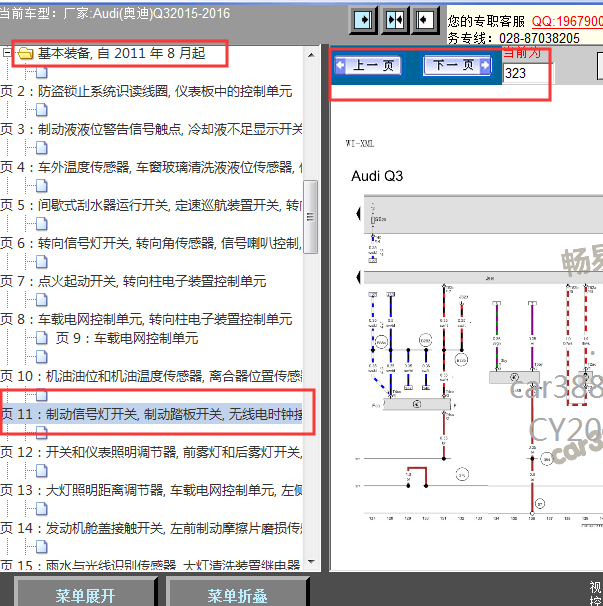Select 页 5 : 间歇式刮水器运行开关 entry
Image resolution: width=603 pixels, height=606 pixels.
coord(151,205)
